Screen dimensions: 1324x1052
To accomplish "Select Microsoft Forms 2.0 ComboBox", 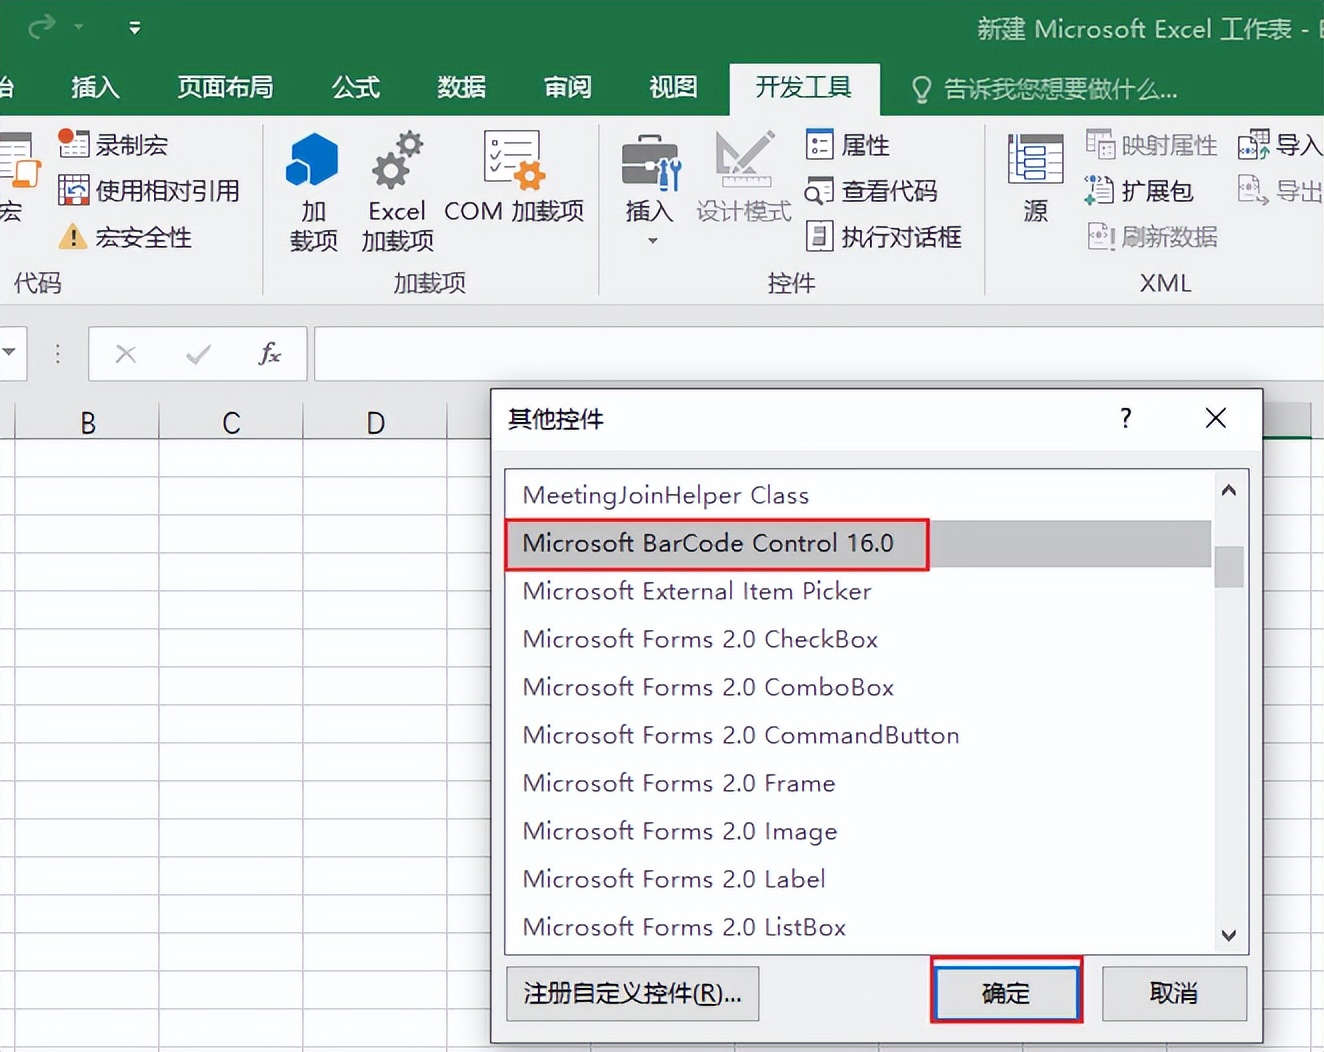I will click(858, 687).
